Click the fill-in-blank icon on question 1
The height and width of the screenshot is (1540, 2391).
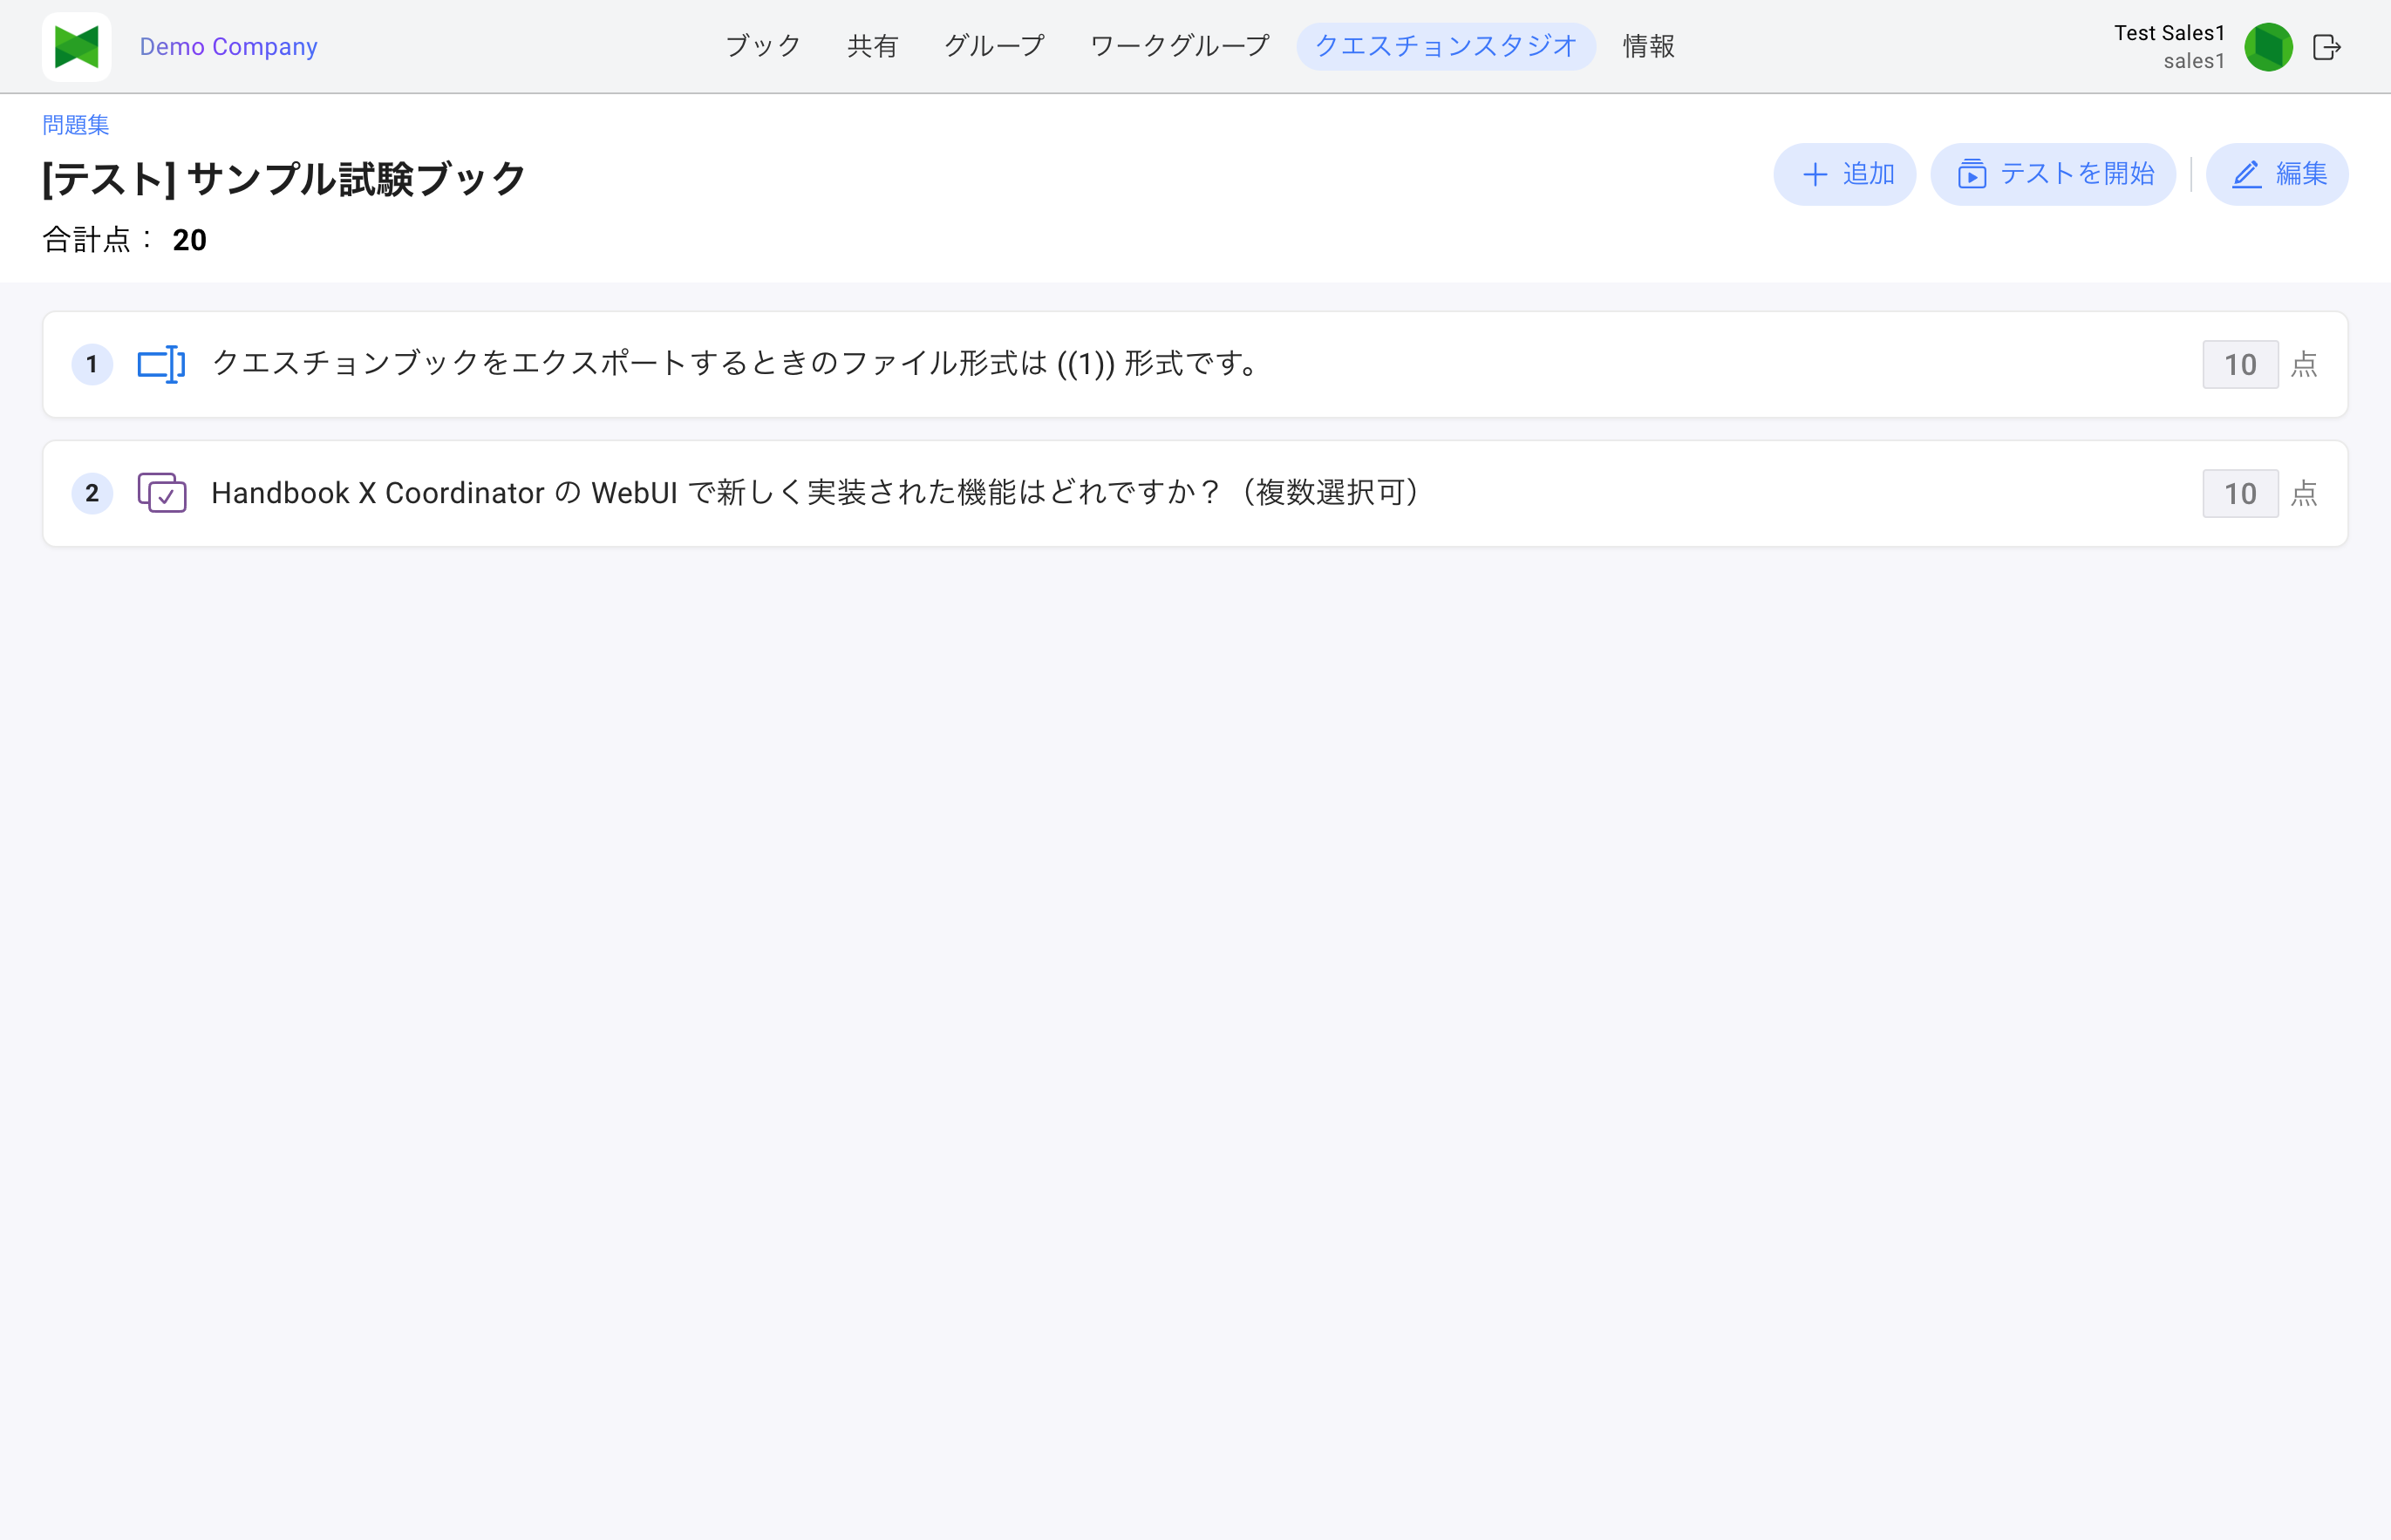(x=161, y=364)
